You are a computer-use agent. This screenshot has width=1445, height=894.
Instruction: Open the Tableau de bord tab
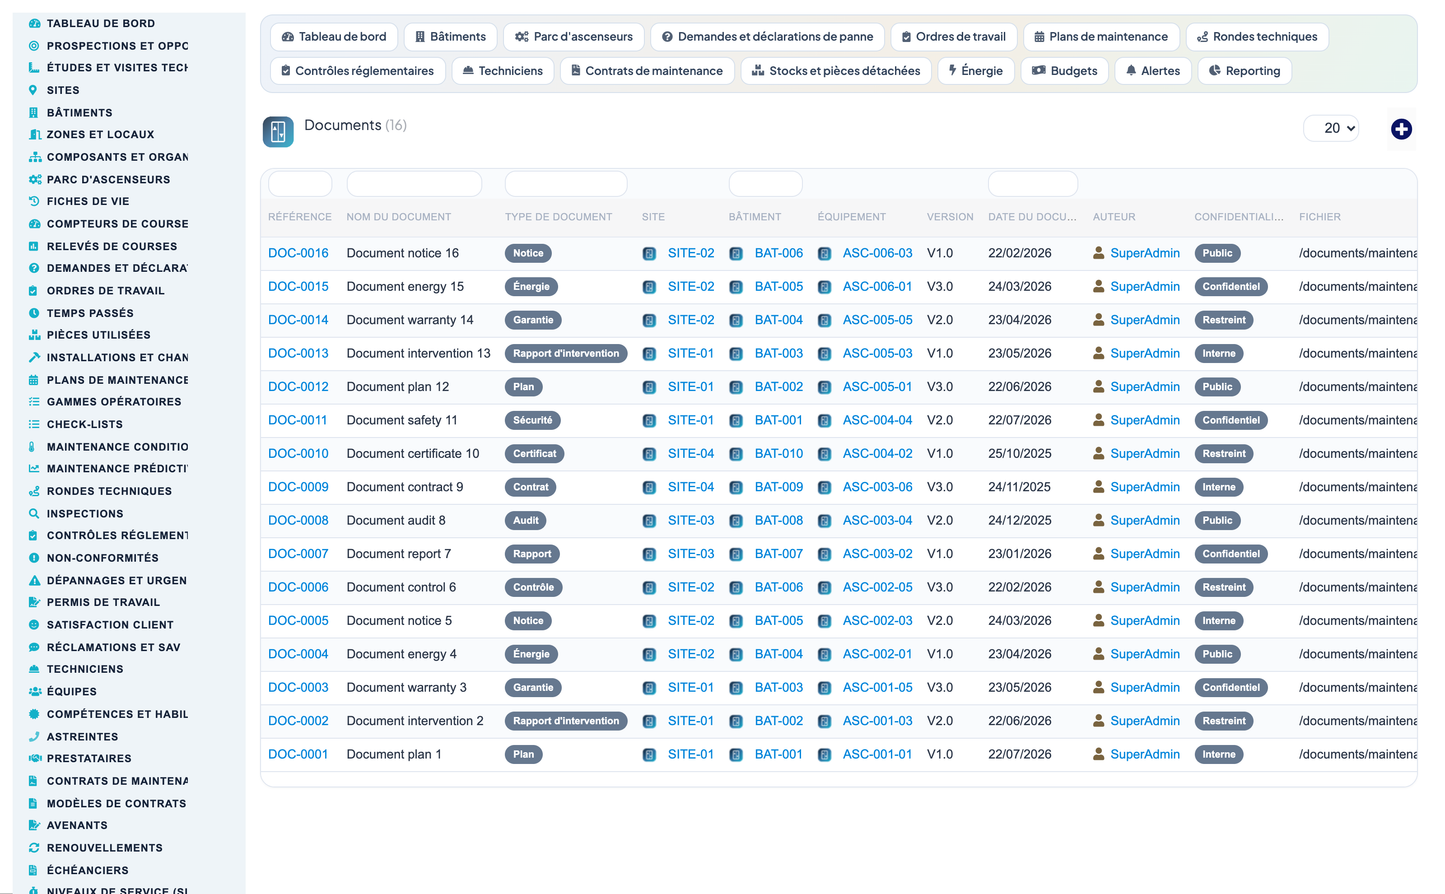(334, 37)
